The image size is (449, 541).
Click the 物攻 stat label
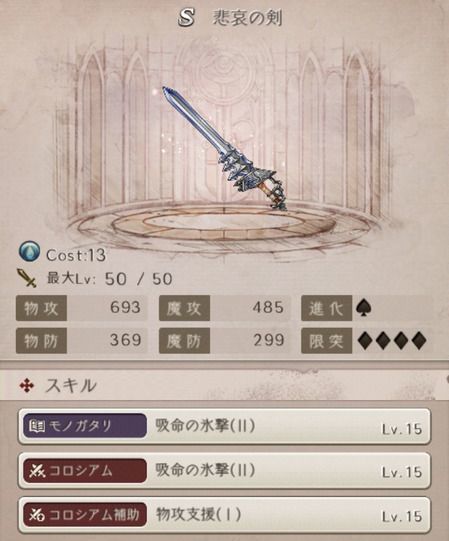[41, 308]
